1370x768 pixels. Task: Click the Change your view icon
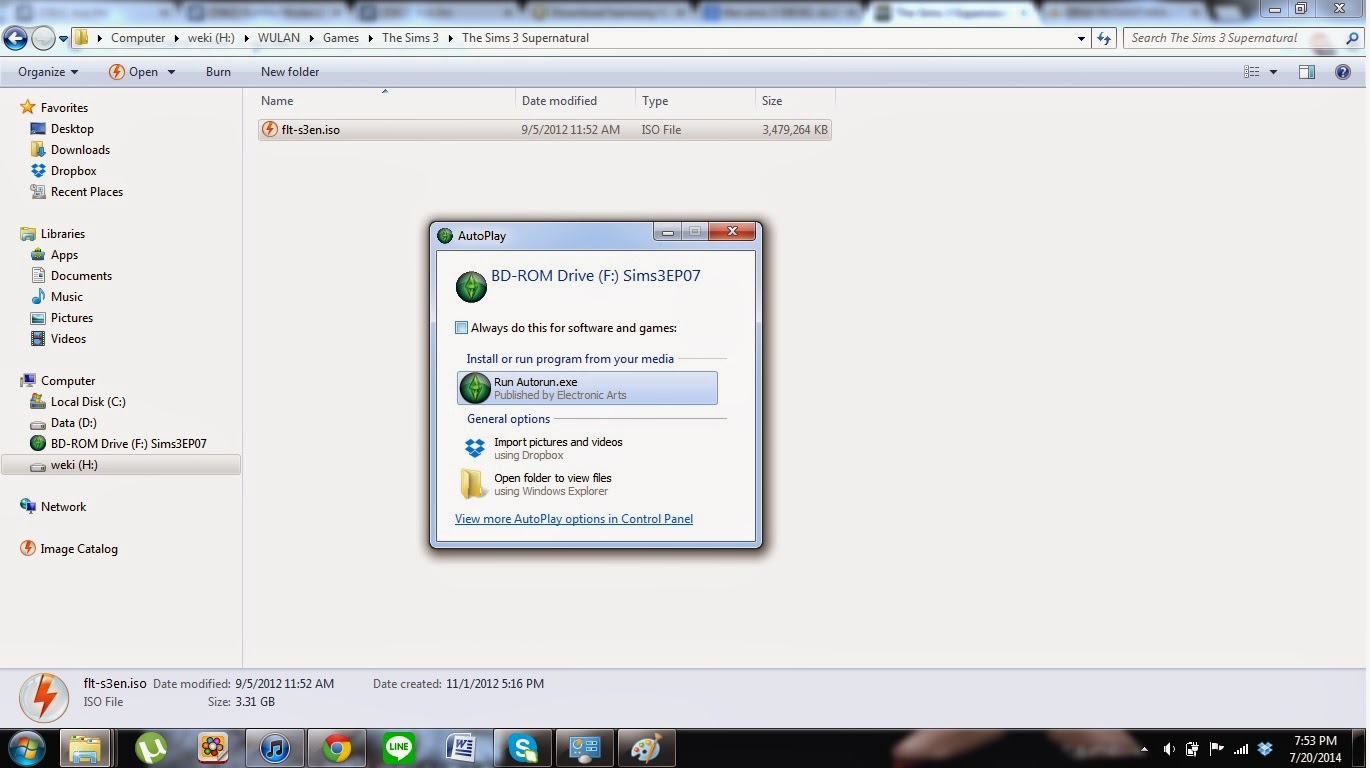tap(1251, 72)
